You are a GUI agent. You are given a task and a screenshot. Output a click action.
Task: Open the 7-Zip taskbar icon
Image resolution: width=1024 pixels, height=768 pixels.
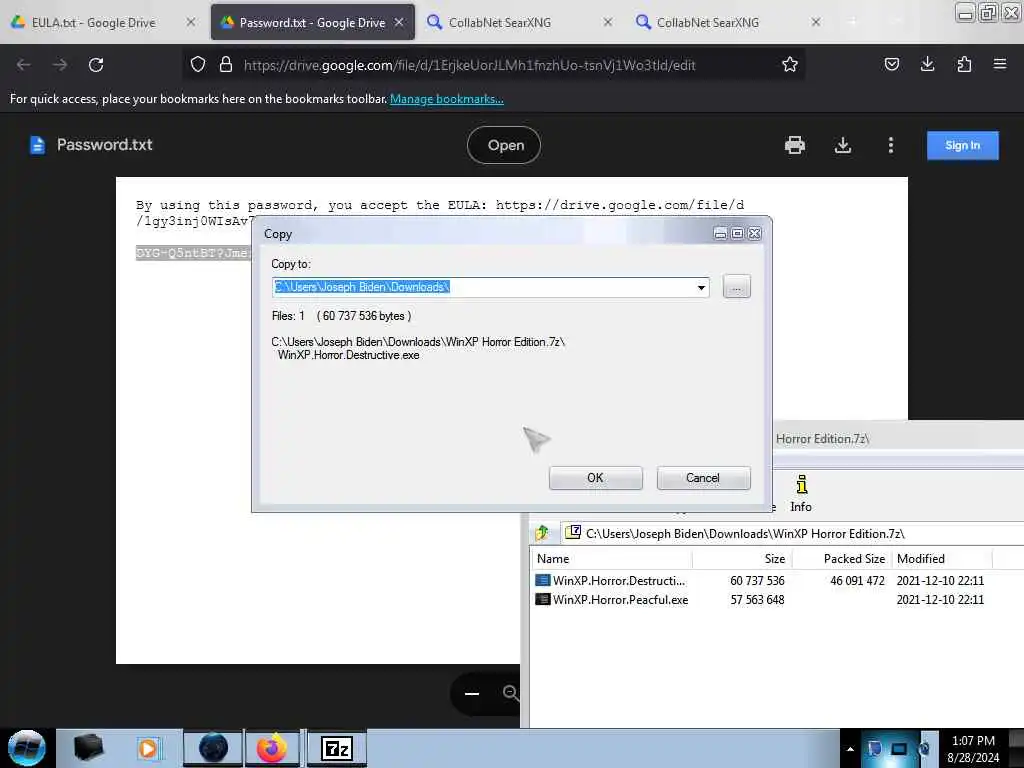click(337, 748)
